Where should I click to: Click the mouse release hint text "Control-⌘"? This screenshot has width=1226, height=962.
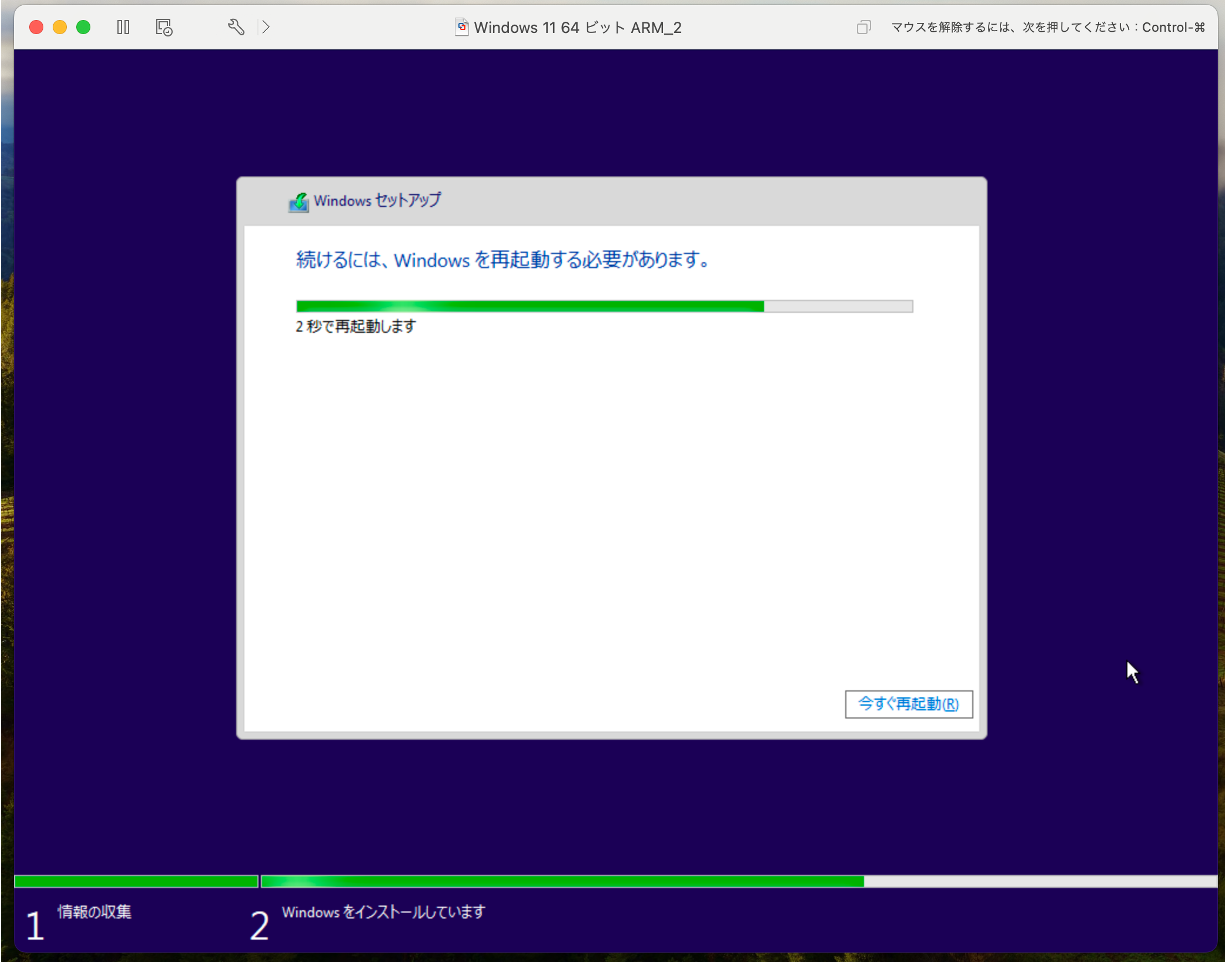1174,28
